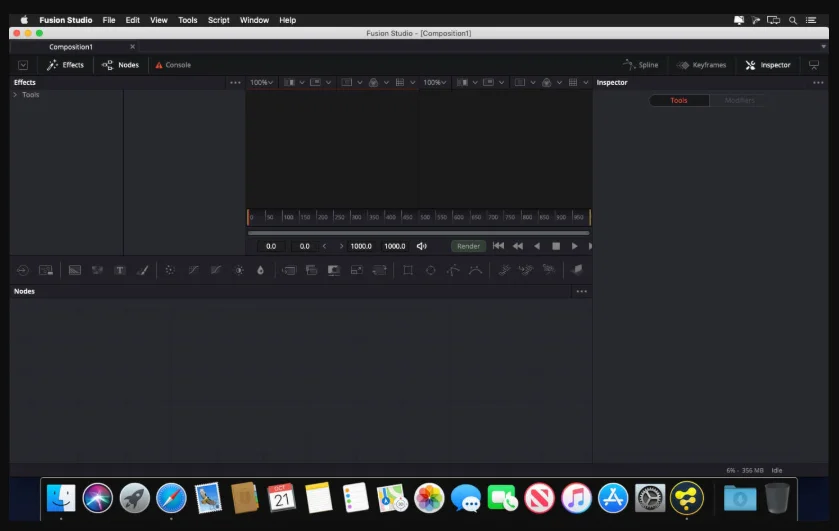Close the Composition1 tab

point(133,47)
